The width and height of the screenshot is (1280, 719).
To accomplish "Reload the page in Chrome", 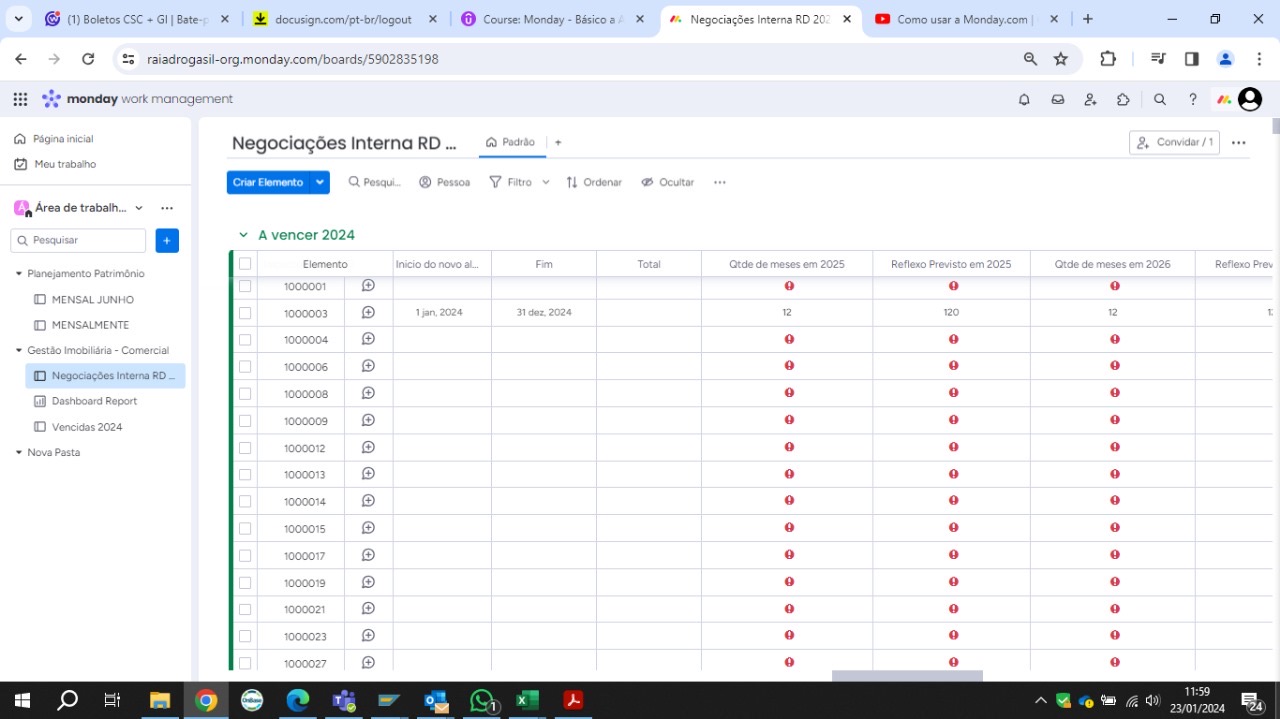I will tap(88, 59).
